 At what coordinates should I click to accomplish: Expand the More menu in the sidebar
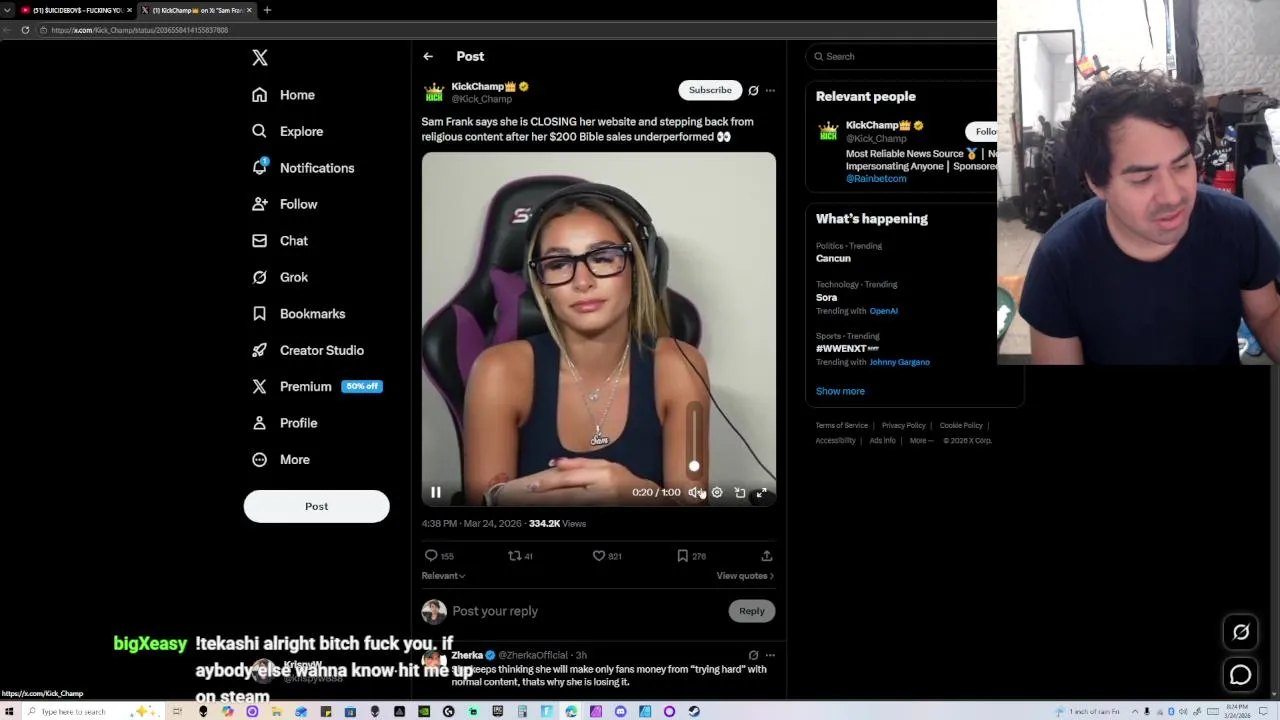[x=281, y=459]
